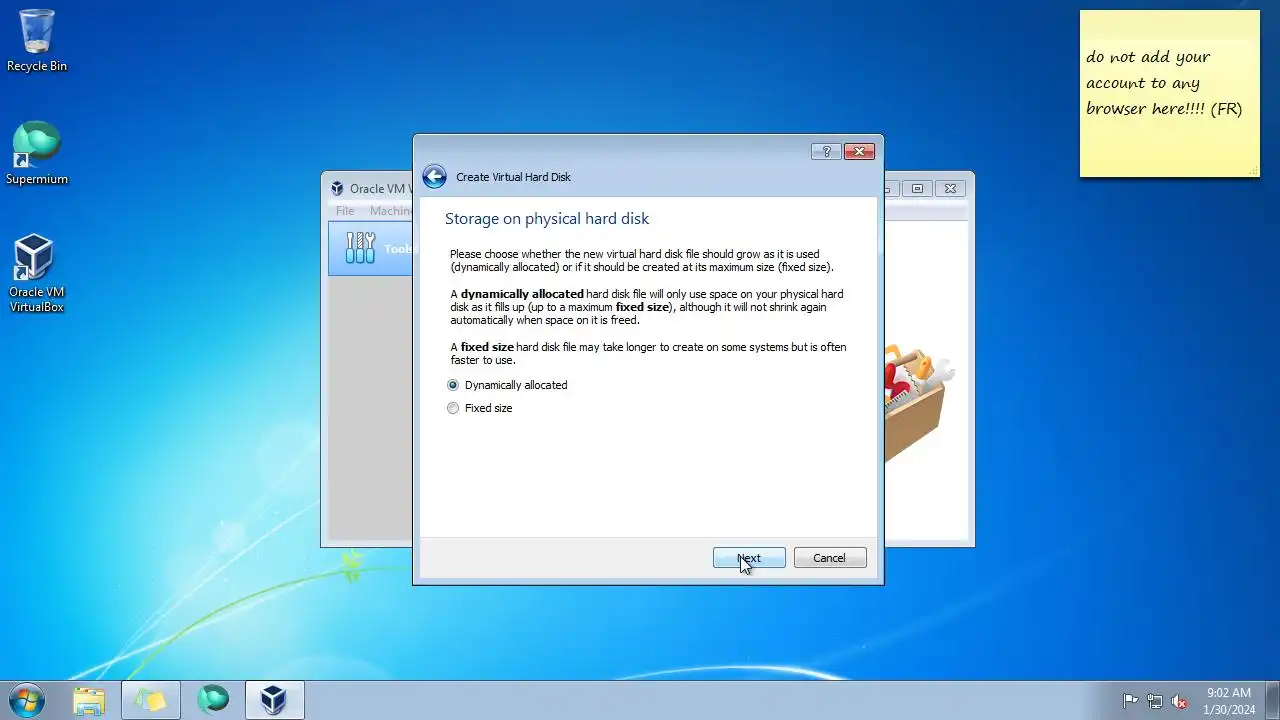Maximize the VirtualBox Manager window
Viewport: 1280px width, 720px height.
coord(917,188)
